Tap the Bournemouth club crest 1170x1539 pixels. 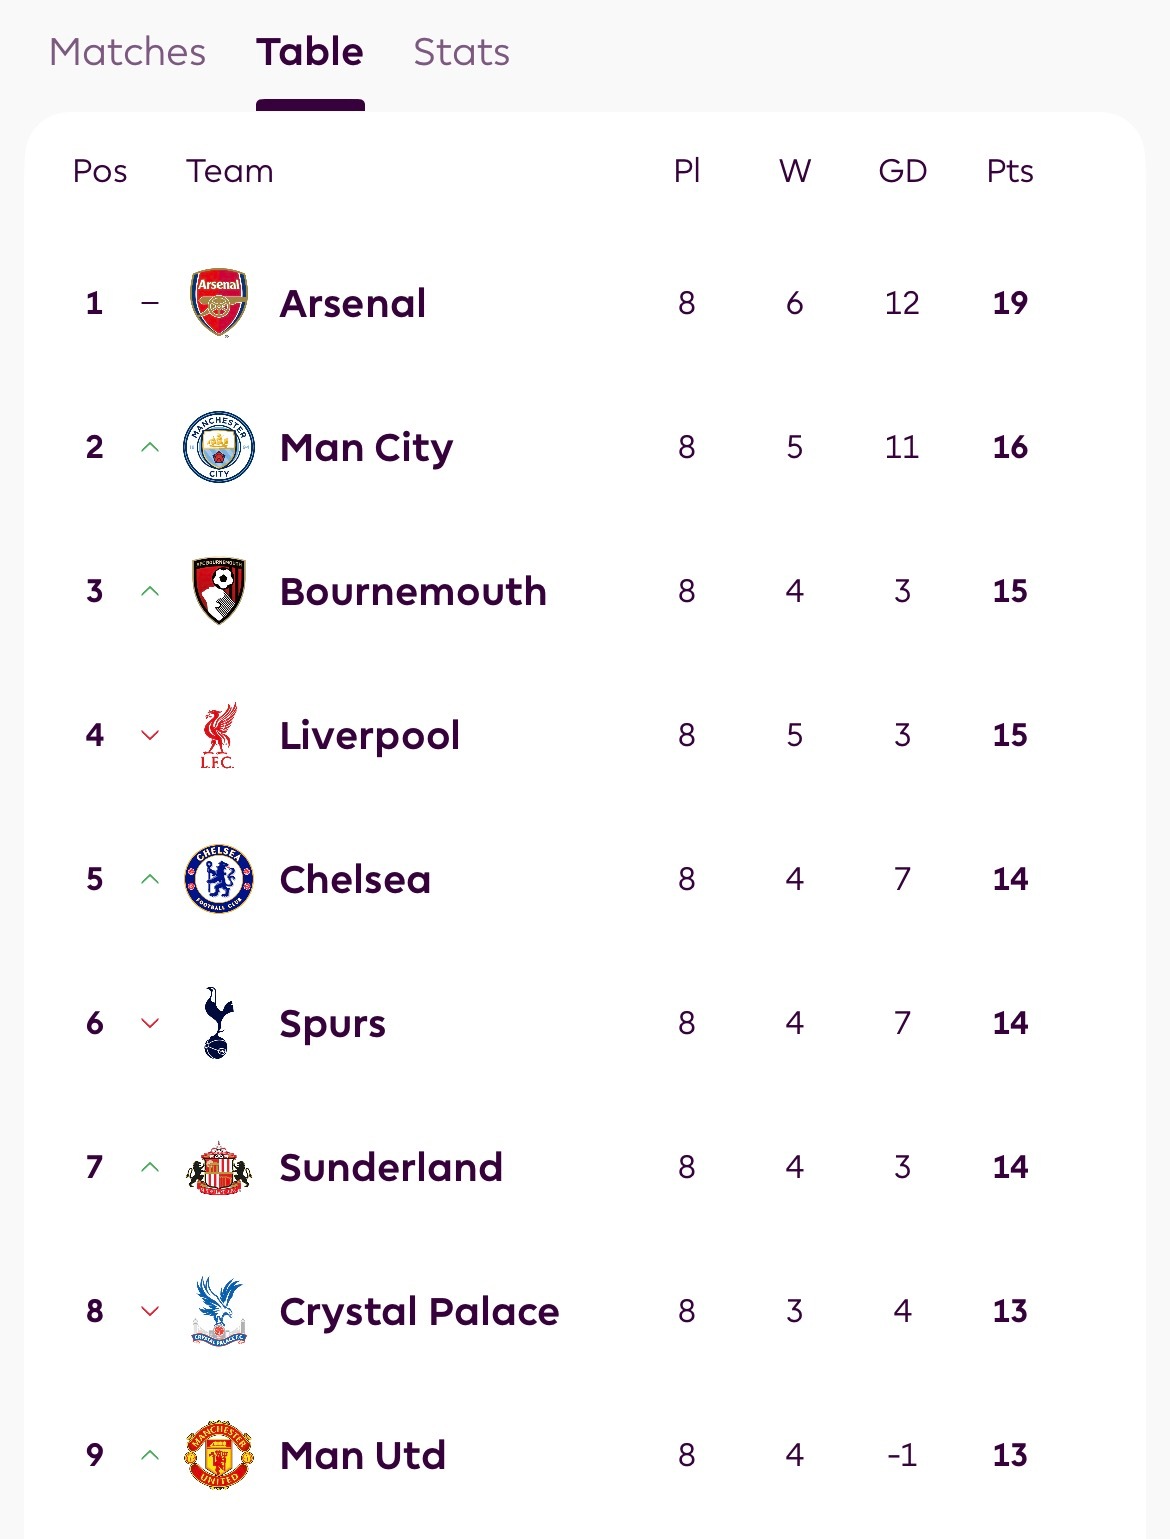point(219,591)
